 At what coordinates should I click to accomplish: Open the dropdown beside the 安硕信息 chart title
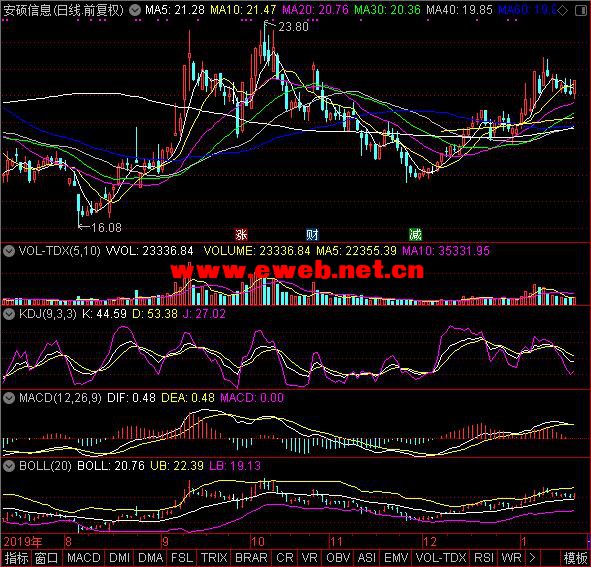click(135, 10)
